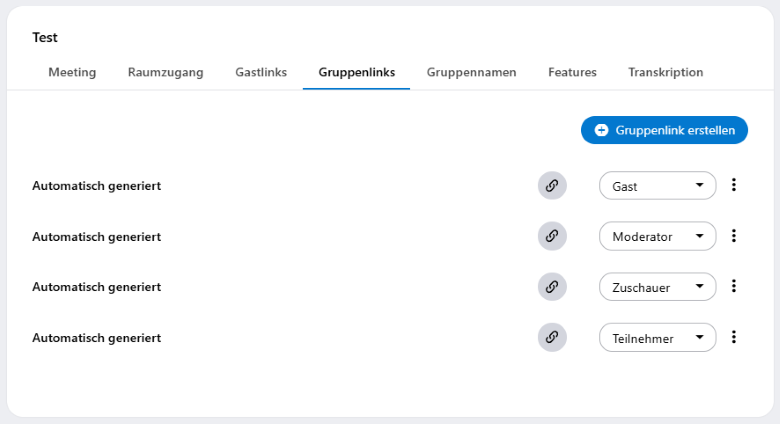Expand the Moderator role dropdown
This screenshot has height=424, width=780.
point(657,236)
